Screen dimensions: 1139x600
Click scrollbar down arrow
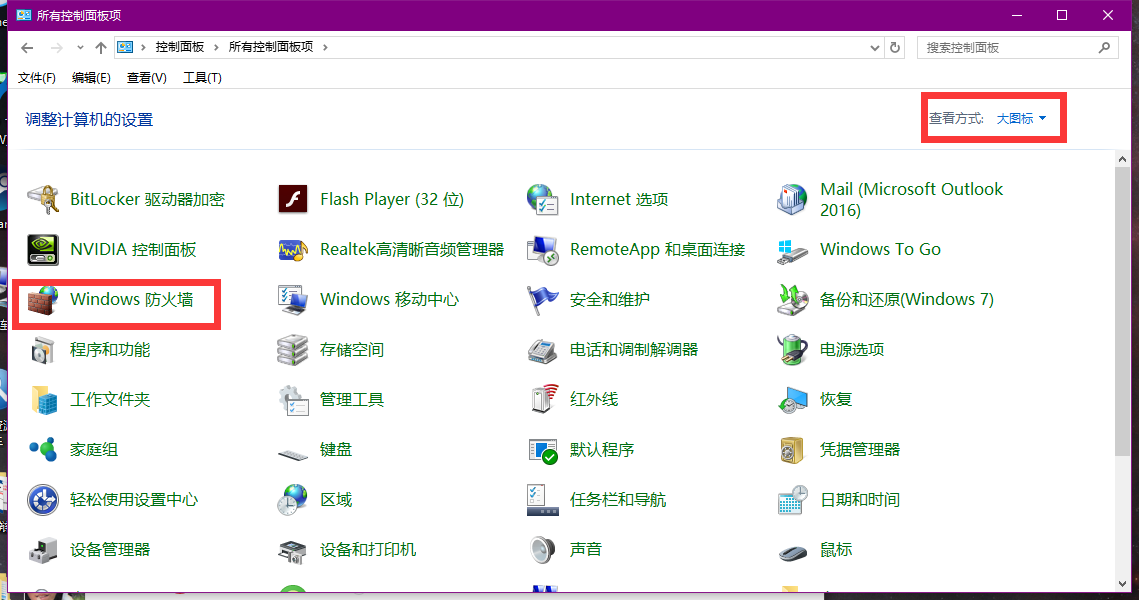tap(1122, 584)
